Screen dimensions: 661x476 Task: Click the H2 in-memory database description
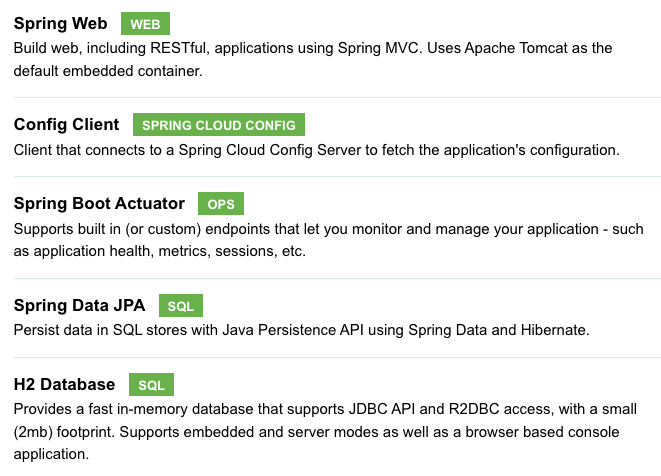tap(325, 432)
